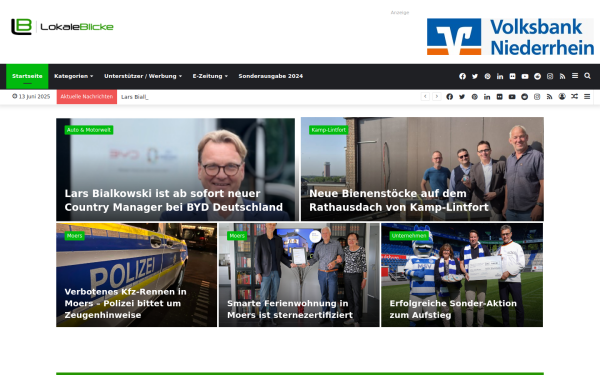Open Facebook icon in white ticker bar
Viewport: 600px width, 375px height.
tap(450, 97)
